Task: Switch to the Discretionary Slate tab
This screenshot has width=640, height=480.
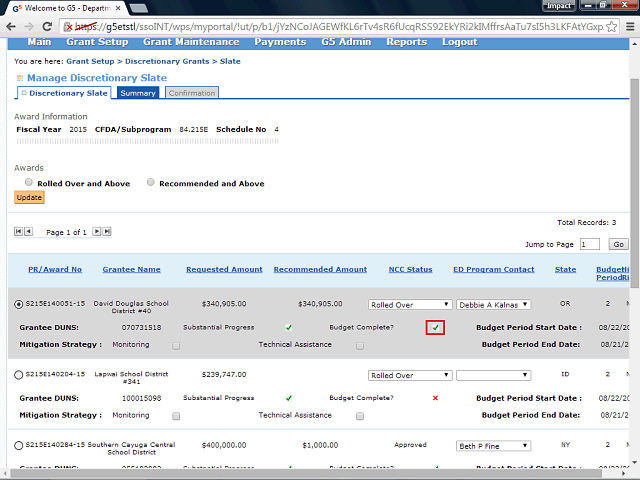Action: (x=64, y=93)
